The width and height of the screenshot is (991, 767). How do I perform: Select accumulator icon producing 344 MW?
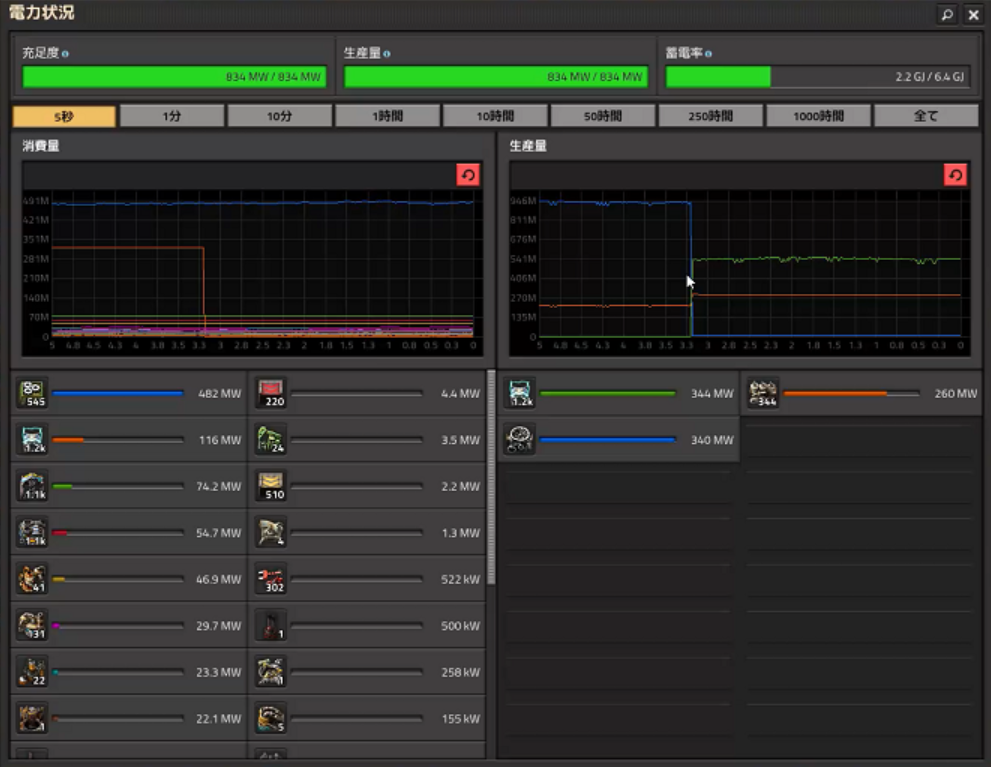(520, 393)
